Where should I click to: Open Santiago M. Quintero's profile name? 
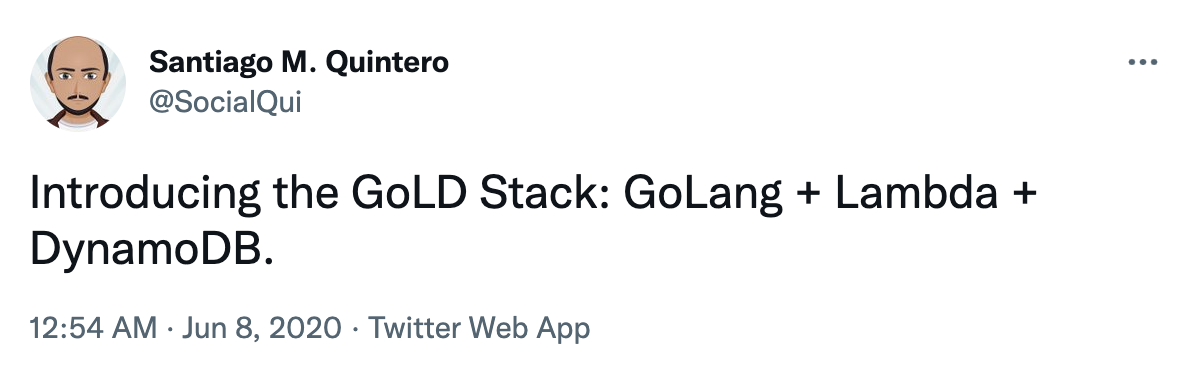[298, 62]
